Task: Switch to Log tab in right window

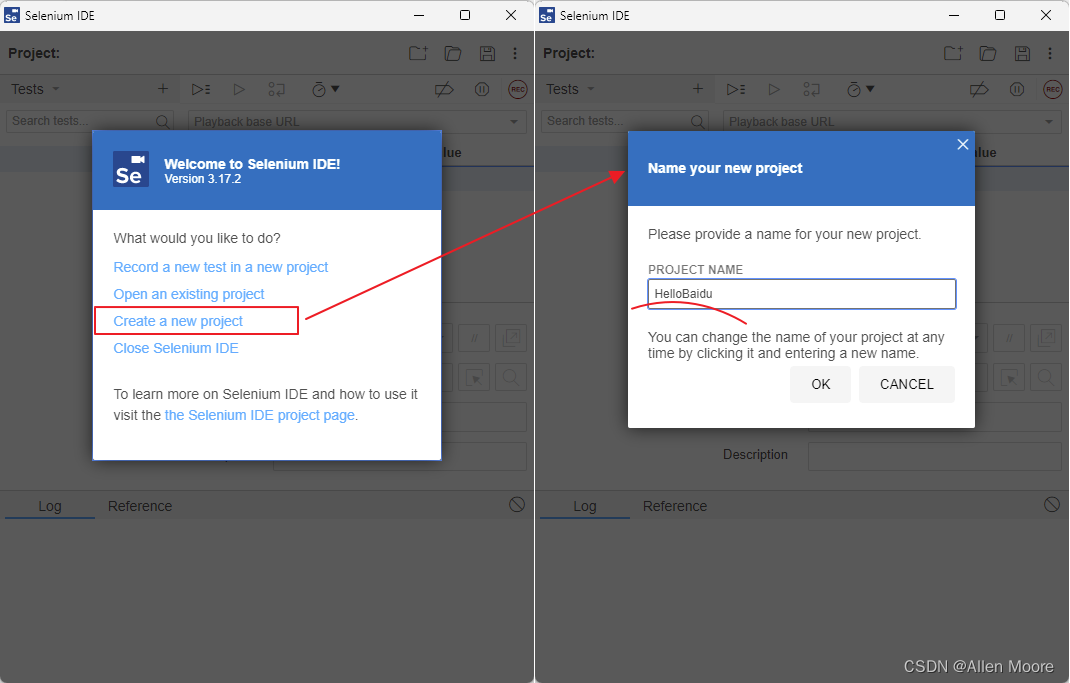Action: [x=585, y=506]
